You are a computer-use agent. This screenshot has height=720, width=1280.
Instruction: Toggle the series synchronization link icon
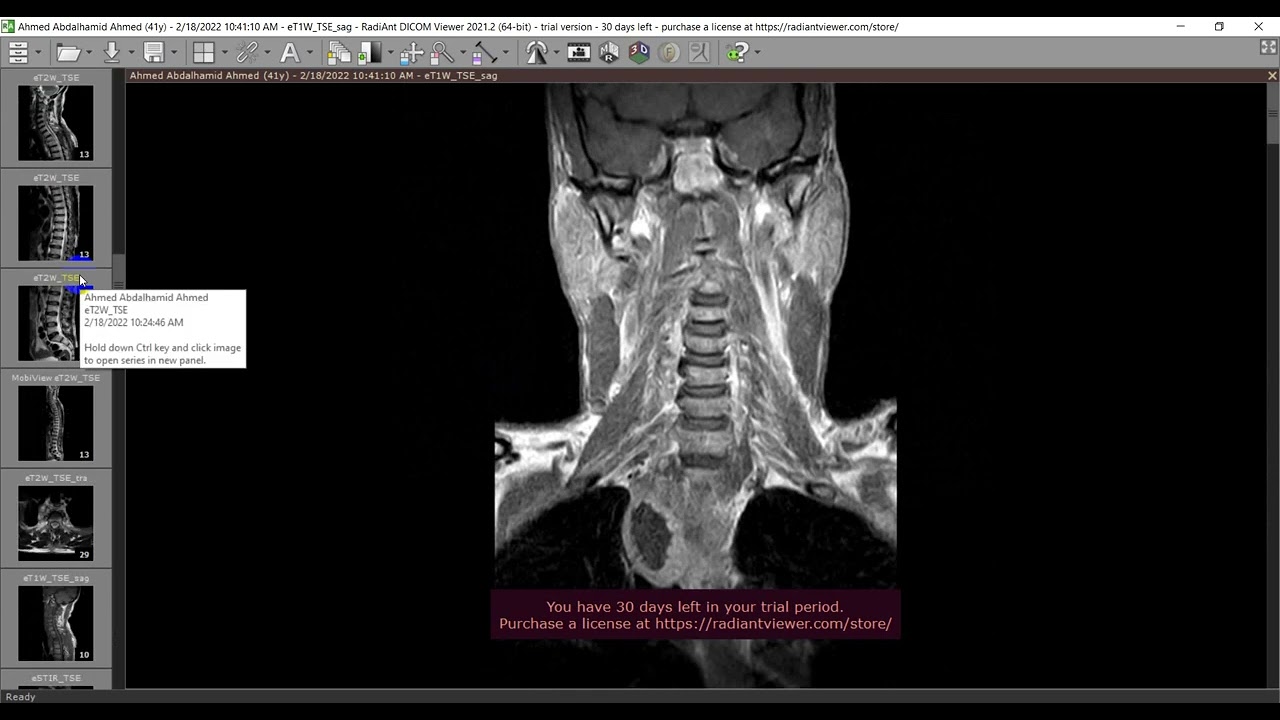(247, 52)
